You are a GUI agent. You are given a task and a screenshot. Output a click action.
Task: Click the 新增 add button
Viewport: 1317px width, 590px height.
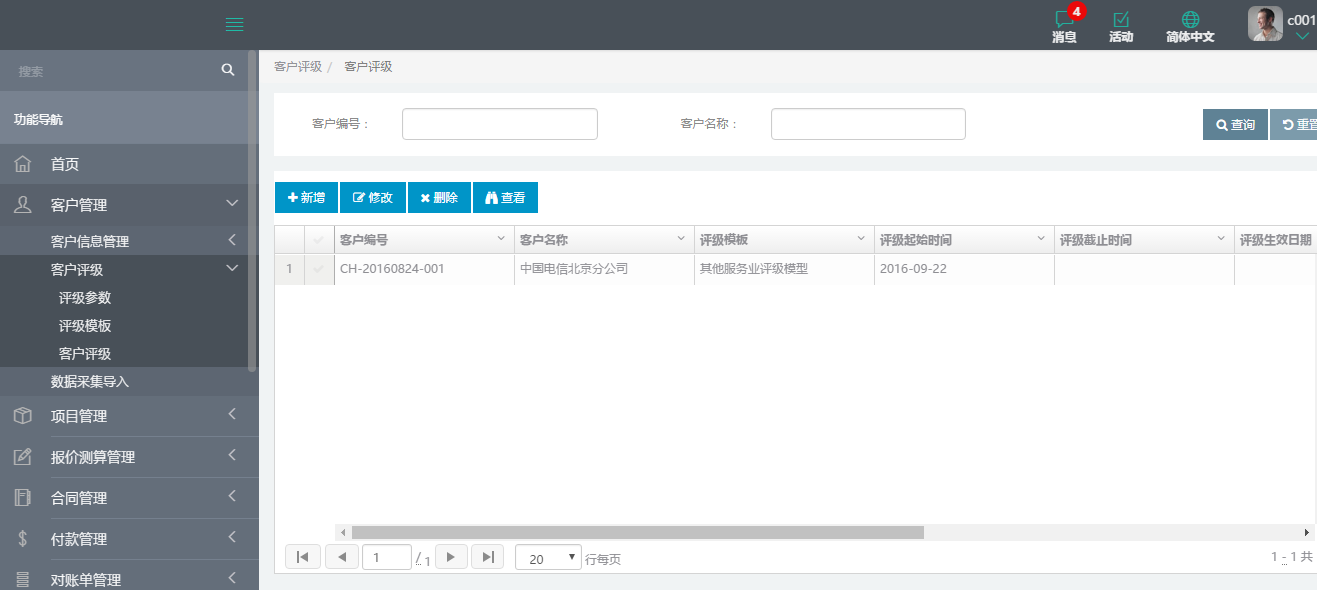(x=306, y=198)
